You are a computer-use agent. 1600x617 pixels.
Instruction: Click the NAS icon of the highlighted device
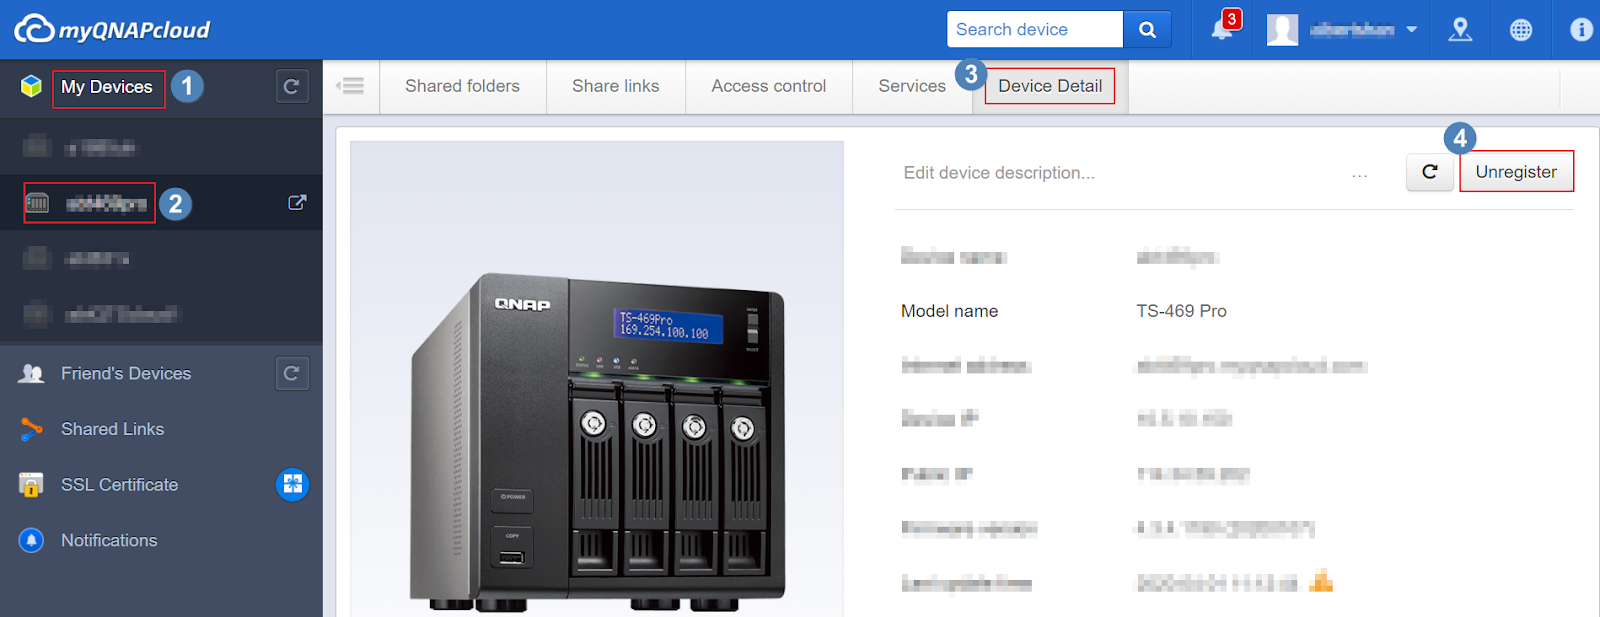37,203
